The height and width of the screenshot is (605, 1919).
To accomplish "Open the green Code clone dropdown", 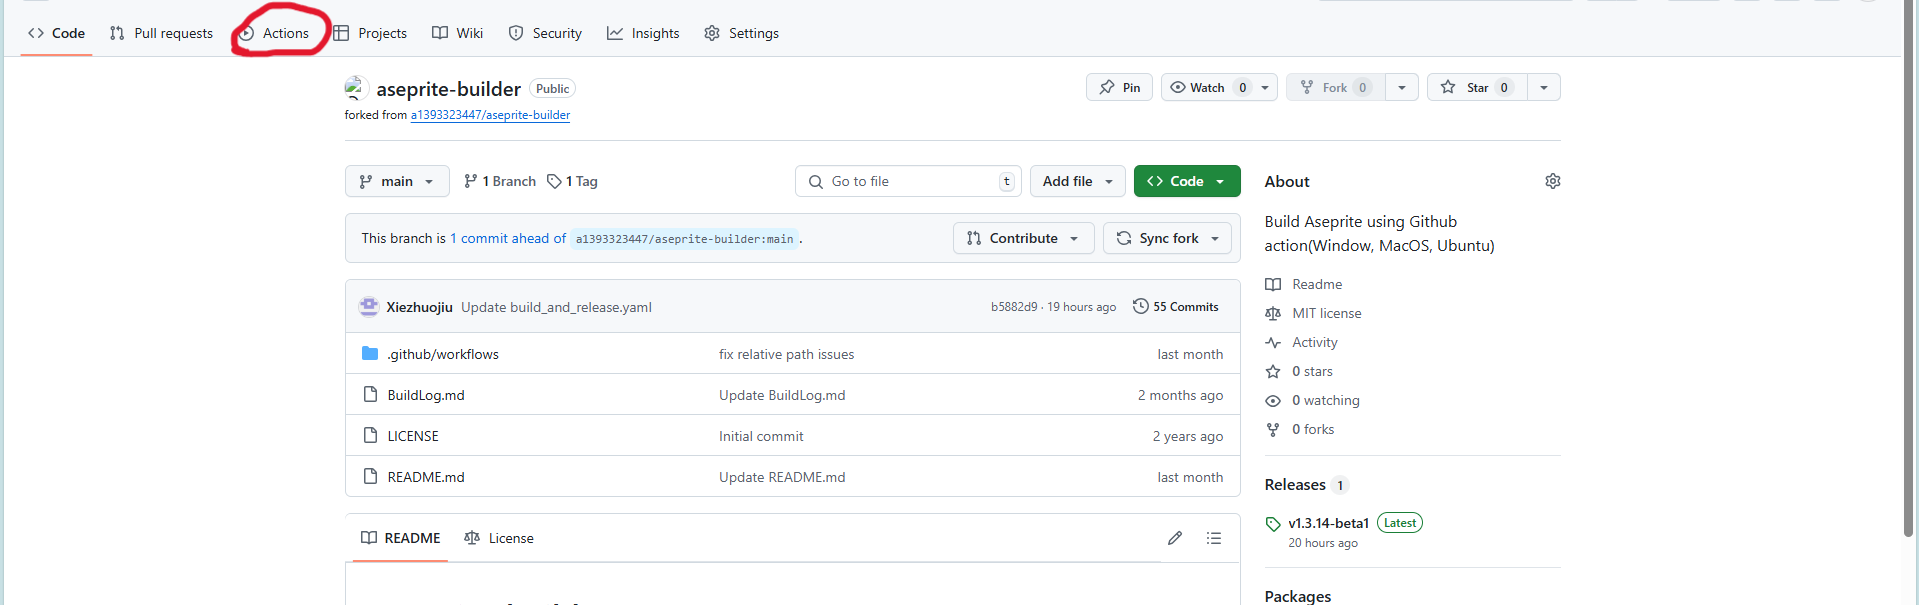I will (1187, 181).
